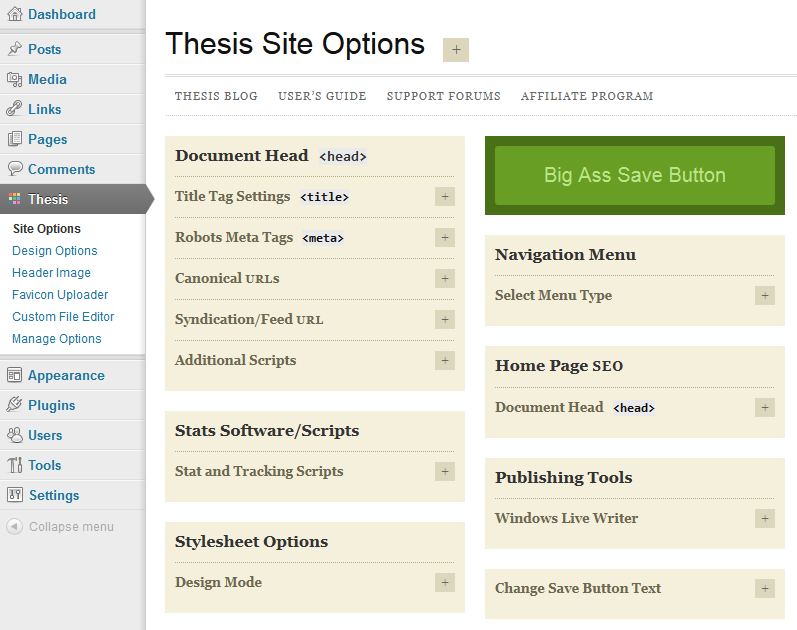Expand Change Save Button Text section

765,589
